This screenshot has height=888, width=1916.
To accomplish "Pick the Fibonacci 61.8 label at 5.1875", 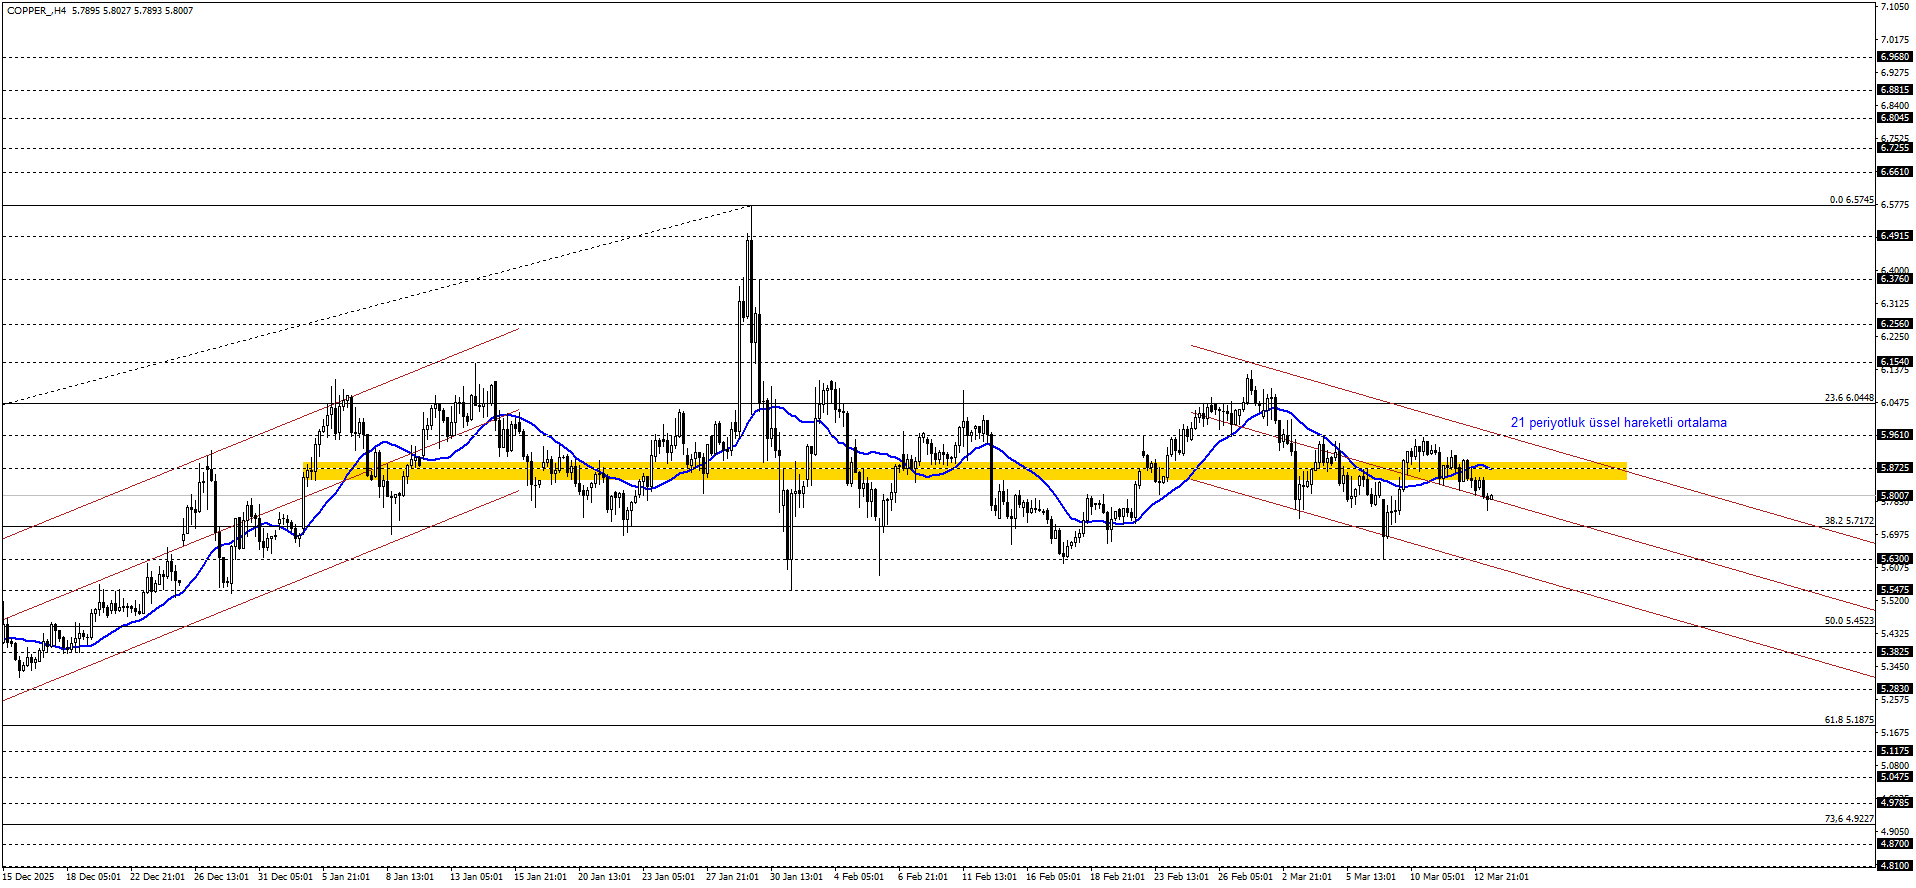I will click(1848, 720).
